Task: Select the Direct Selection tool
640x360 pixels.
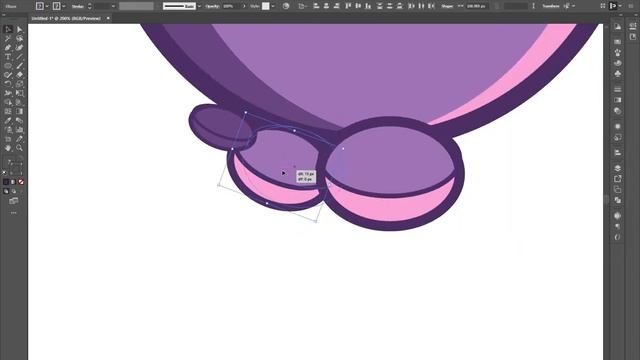Action: tap(19, 29)
